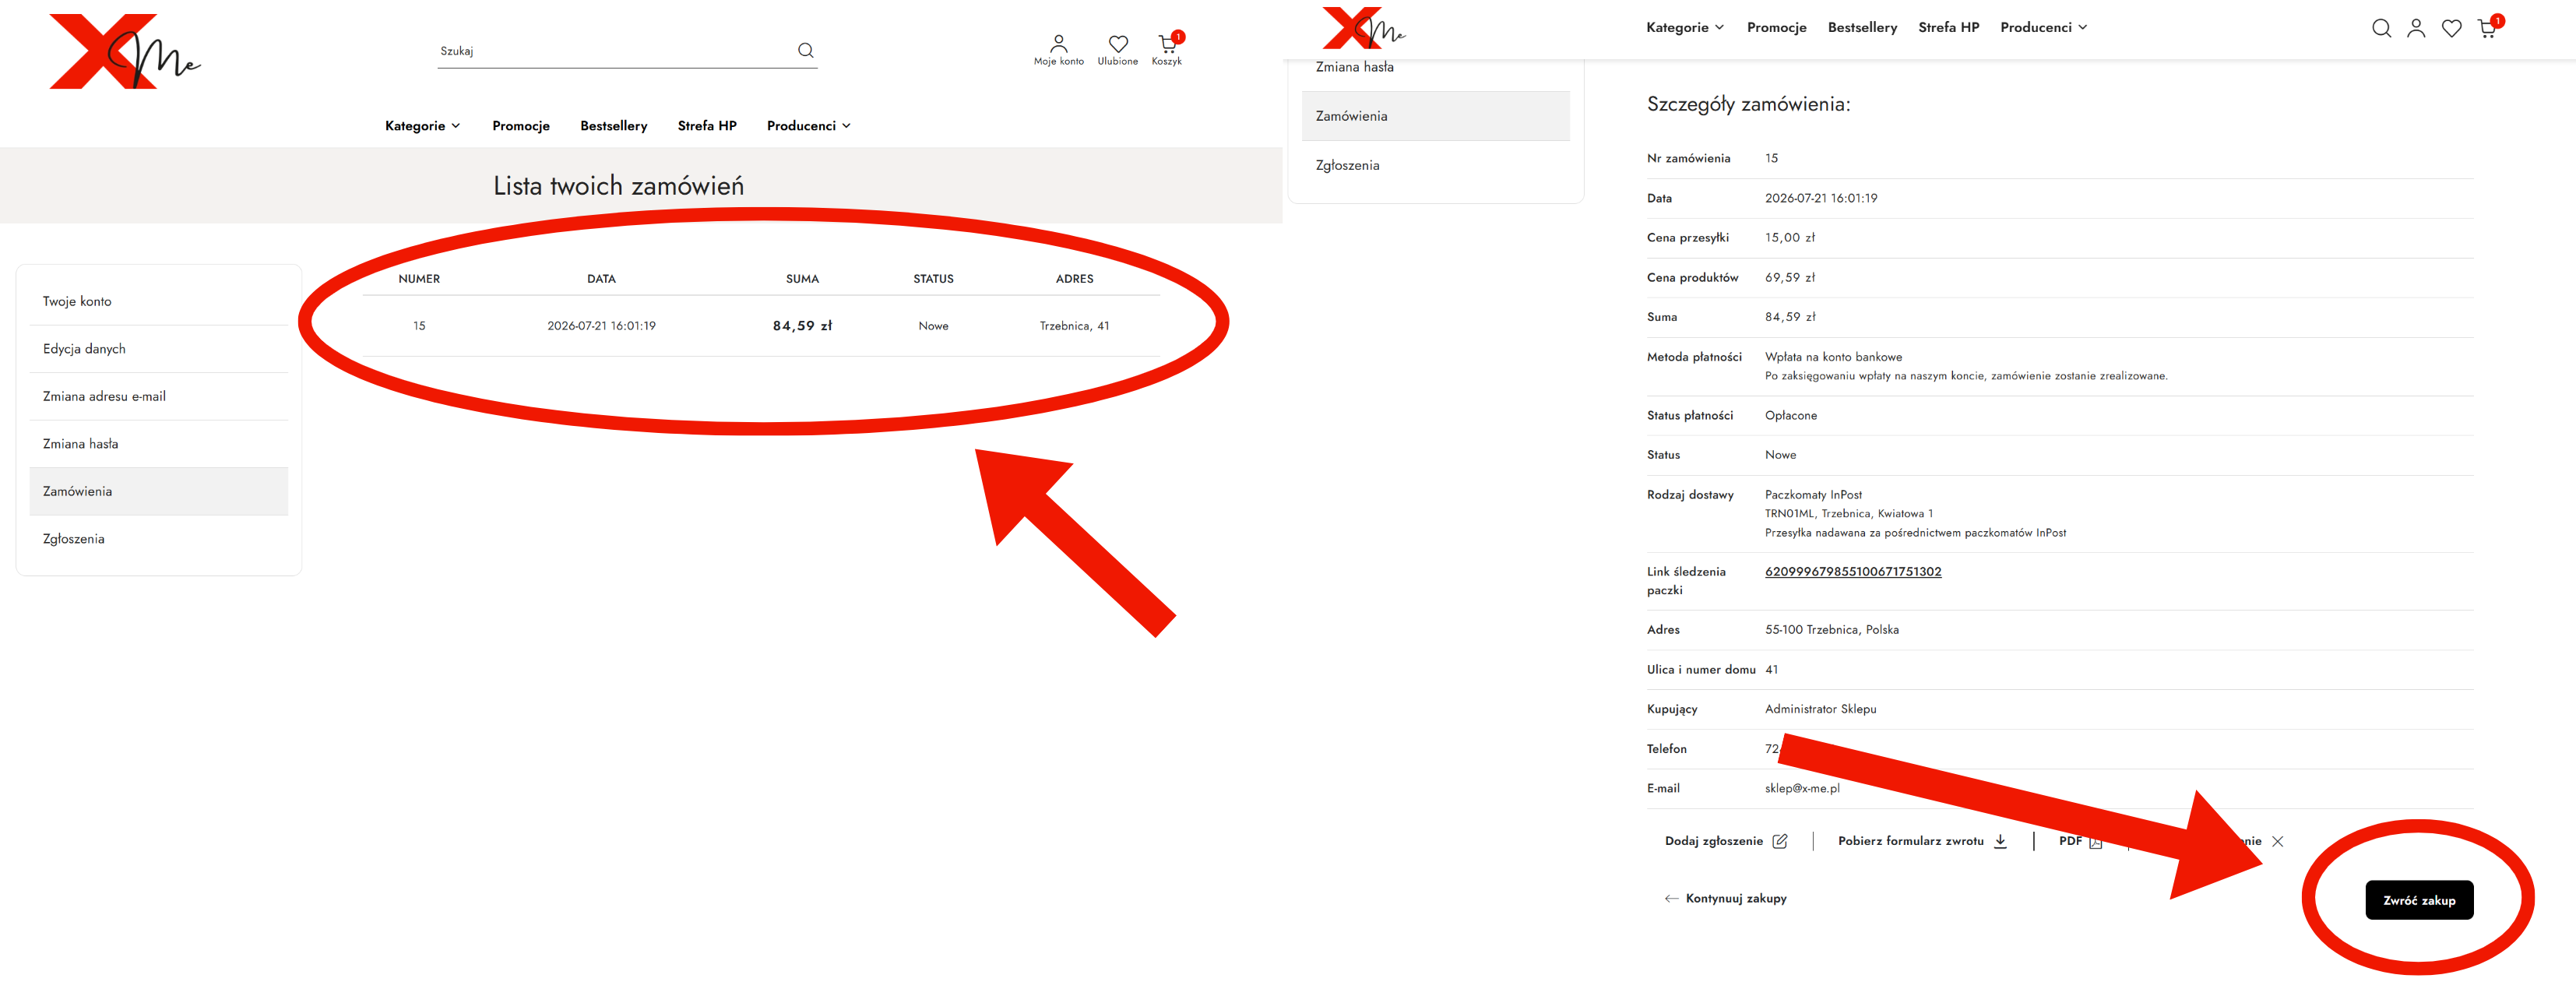Click search magnifier icon on order details page
The height and width of the screenshot is (996, 2576).
(2381, 28)
